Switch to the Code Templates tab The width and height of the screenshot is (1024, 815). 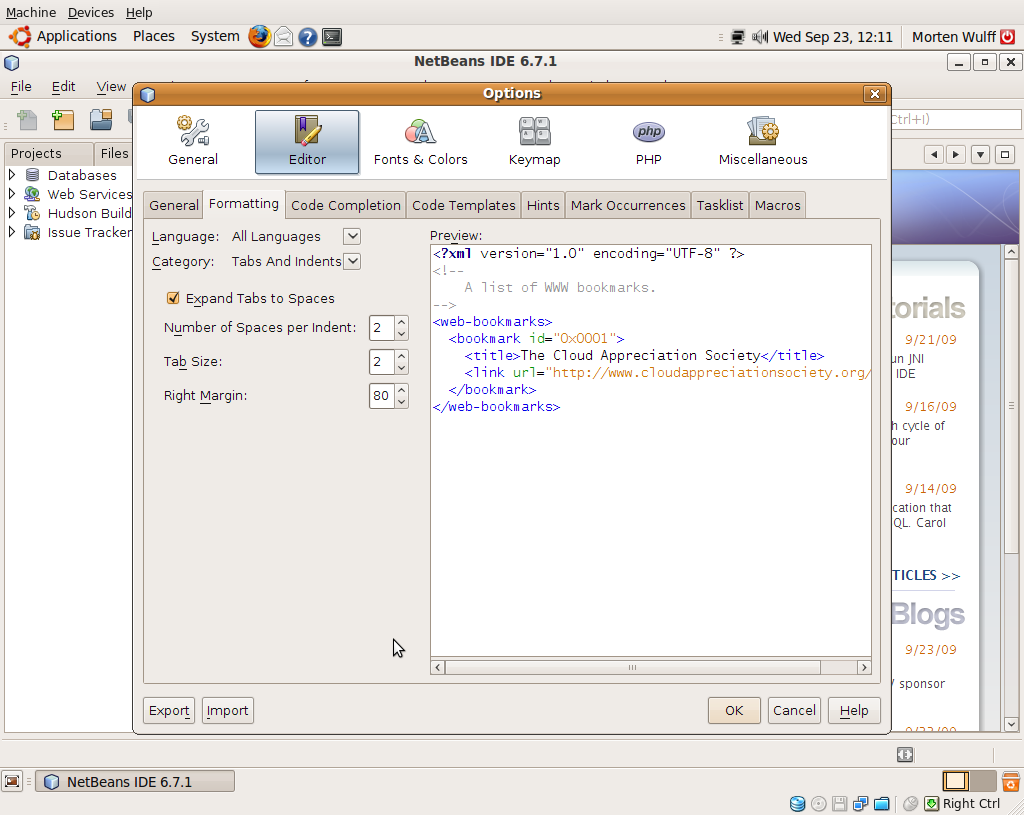[464, 205]
